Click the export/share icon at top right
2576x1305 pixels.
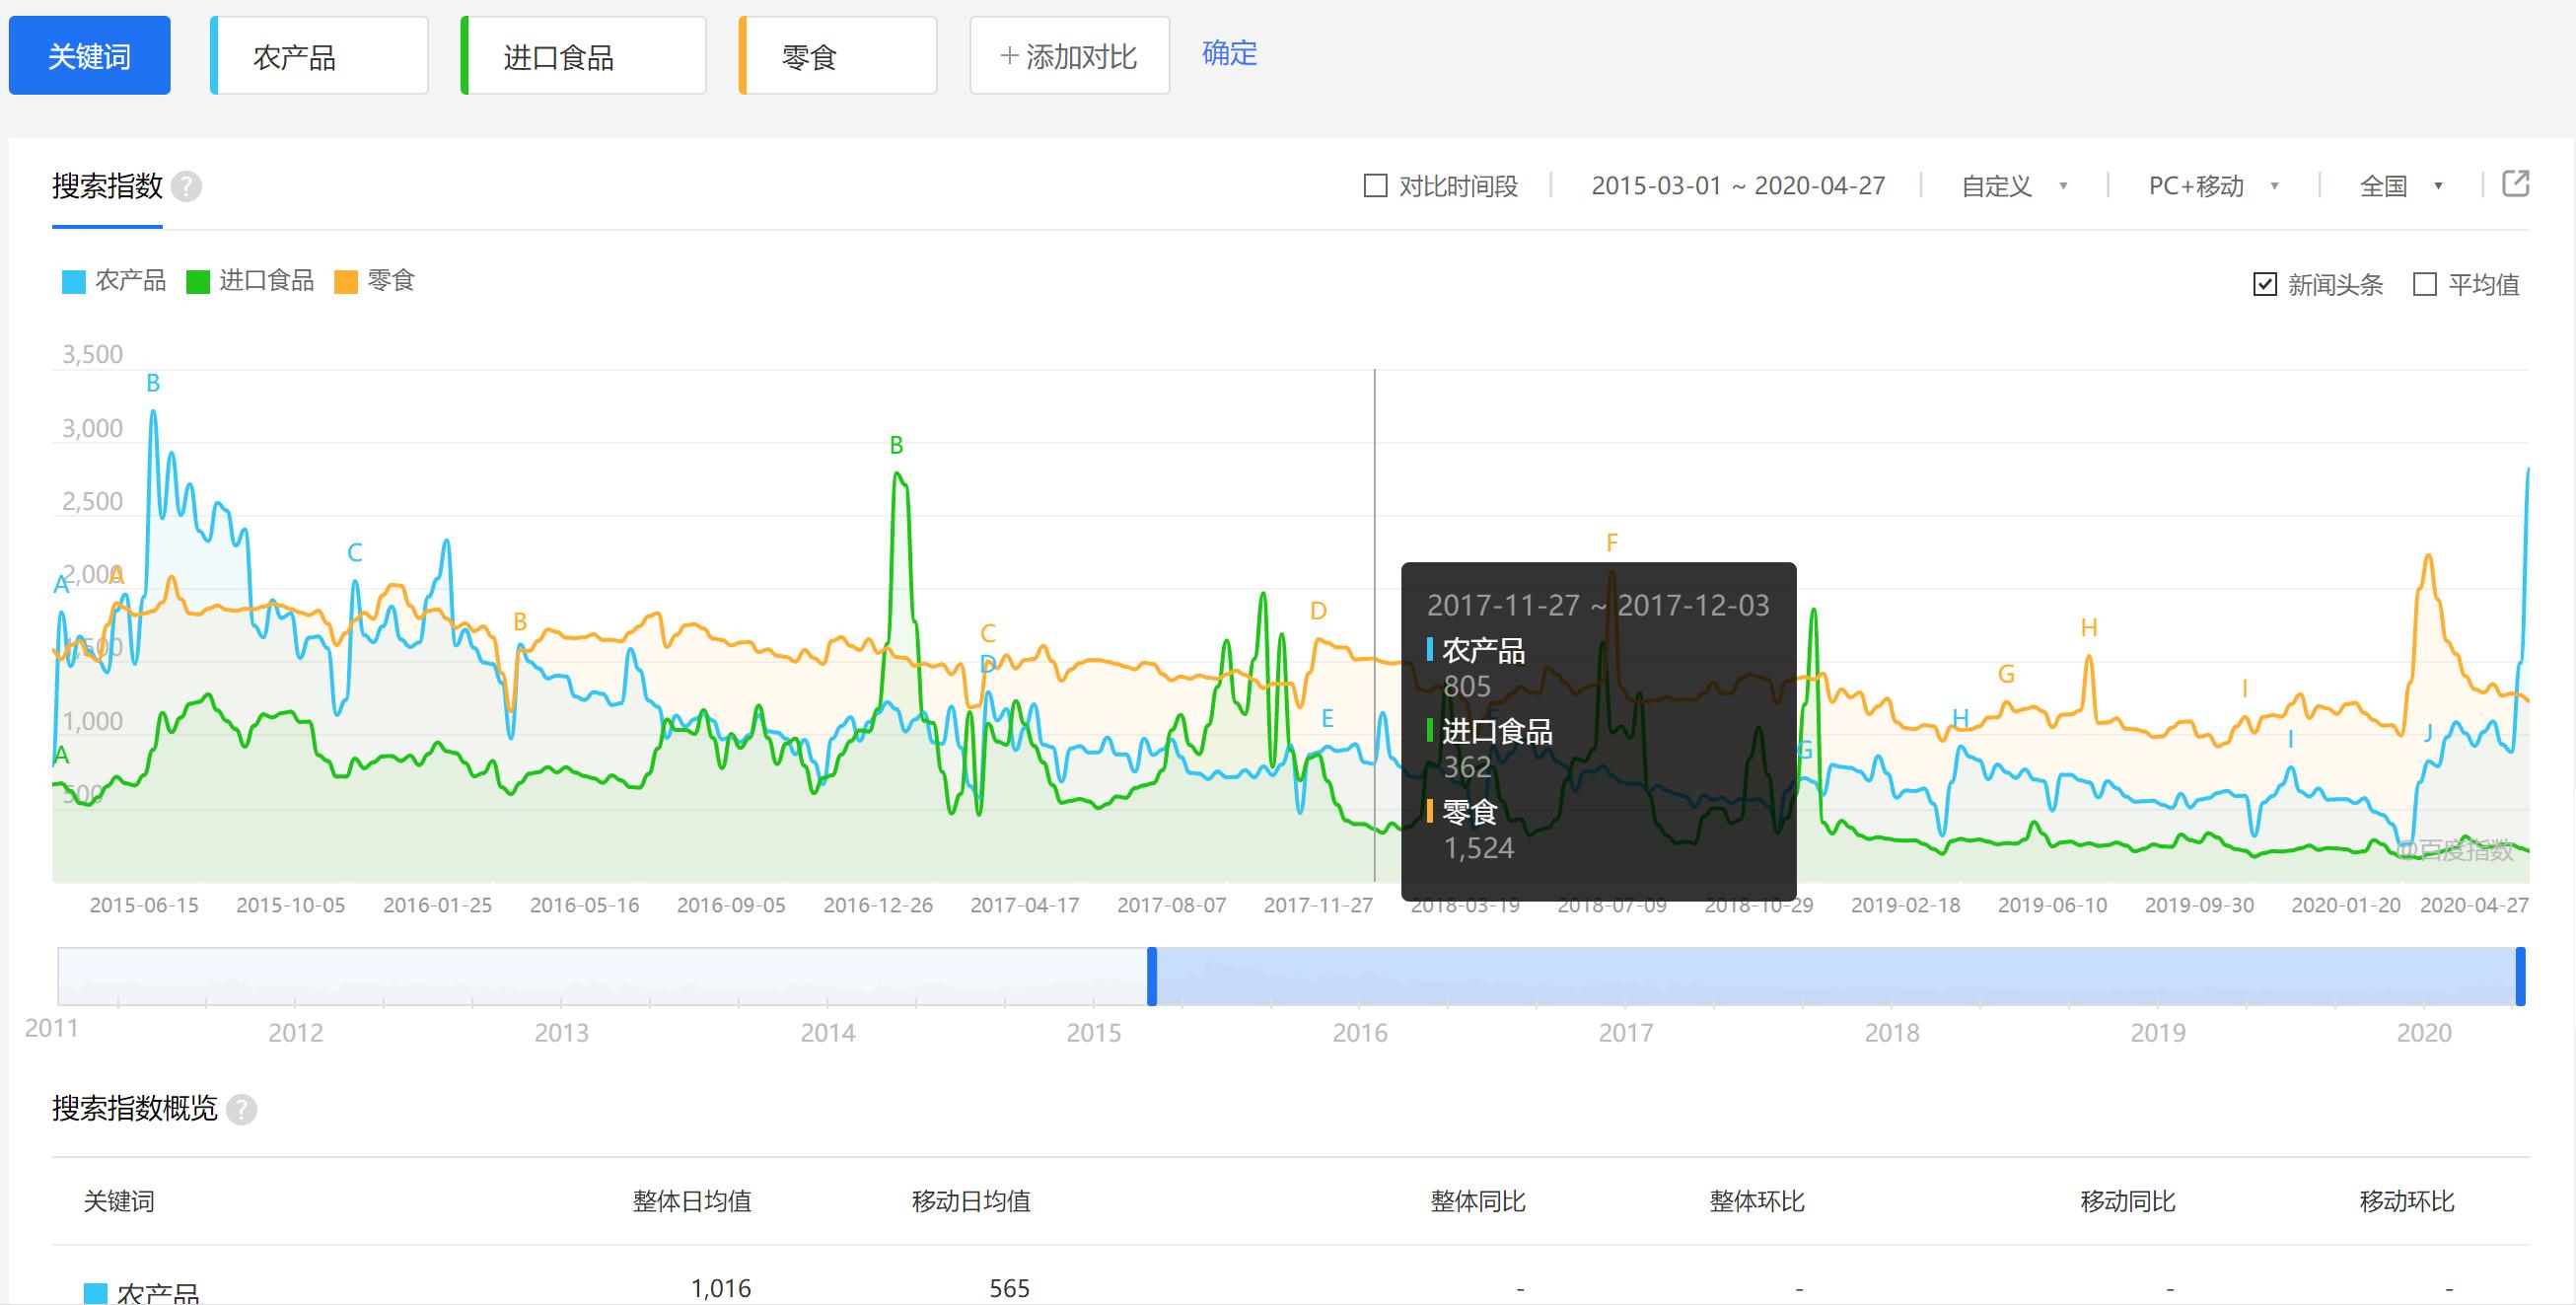2515,184
